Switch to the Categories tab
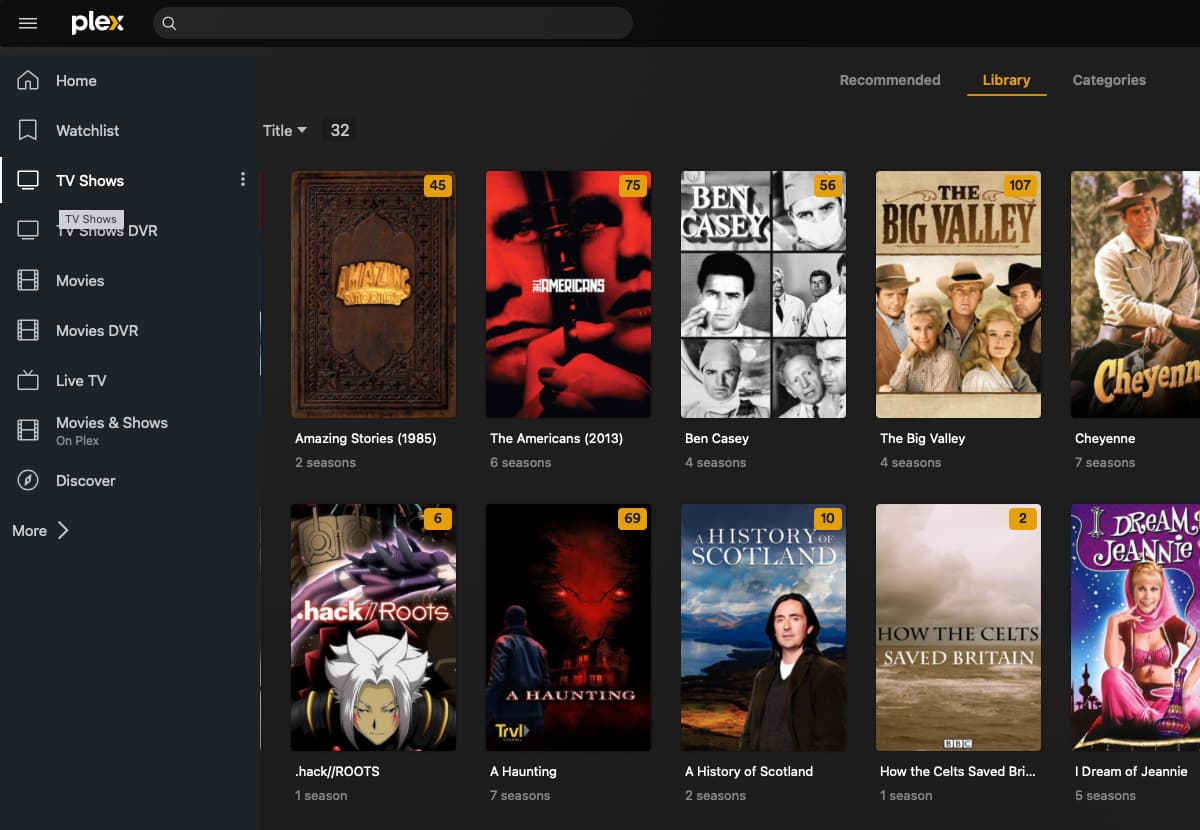Viewport: 1200px width, 830px height. [1109, 80]
